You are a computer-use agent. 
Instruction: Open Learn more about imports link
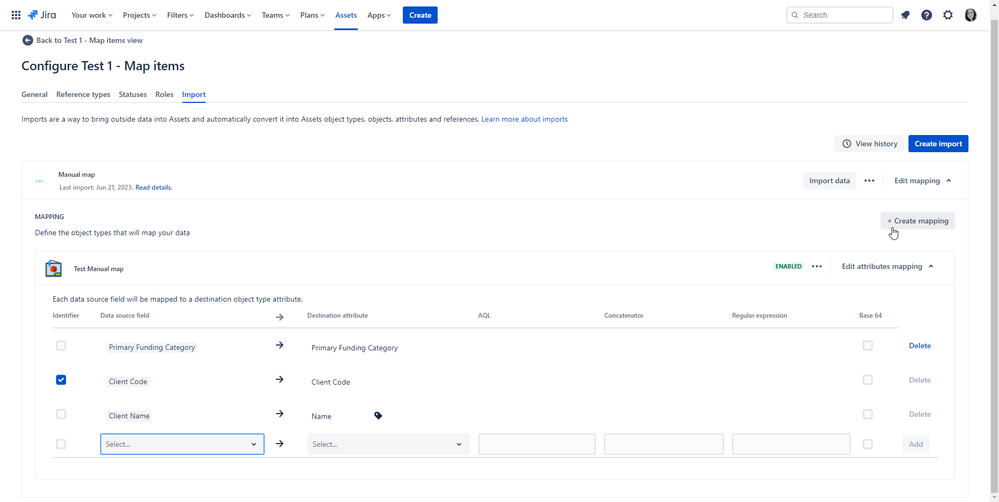524,119
